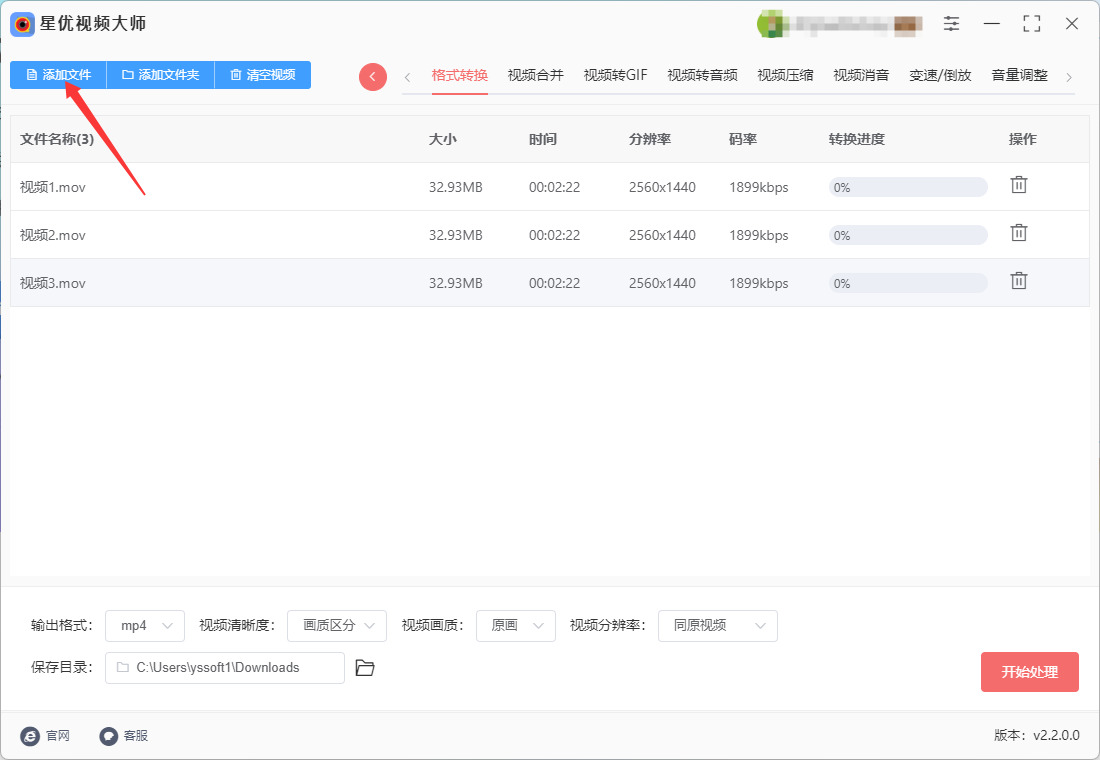
Task: Select the 视频2.mov file name
Action: tap(53, 235)
